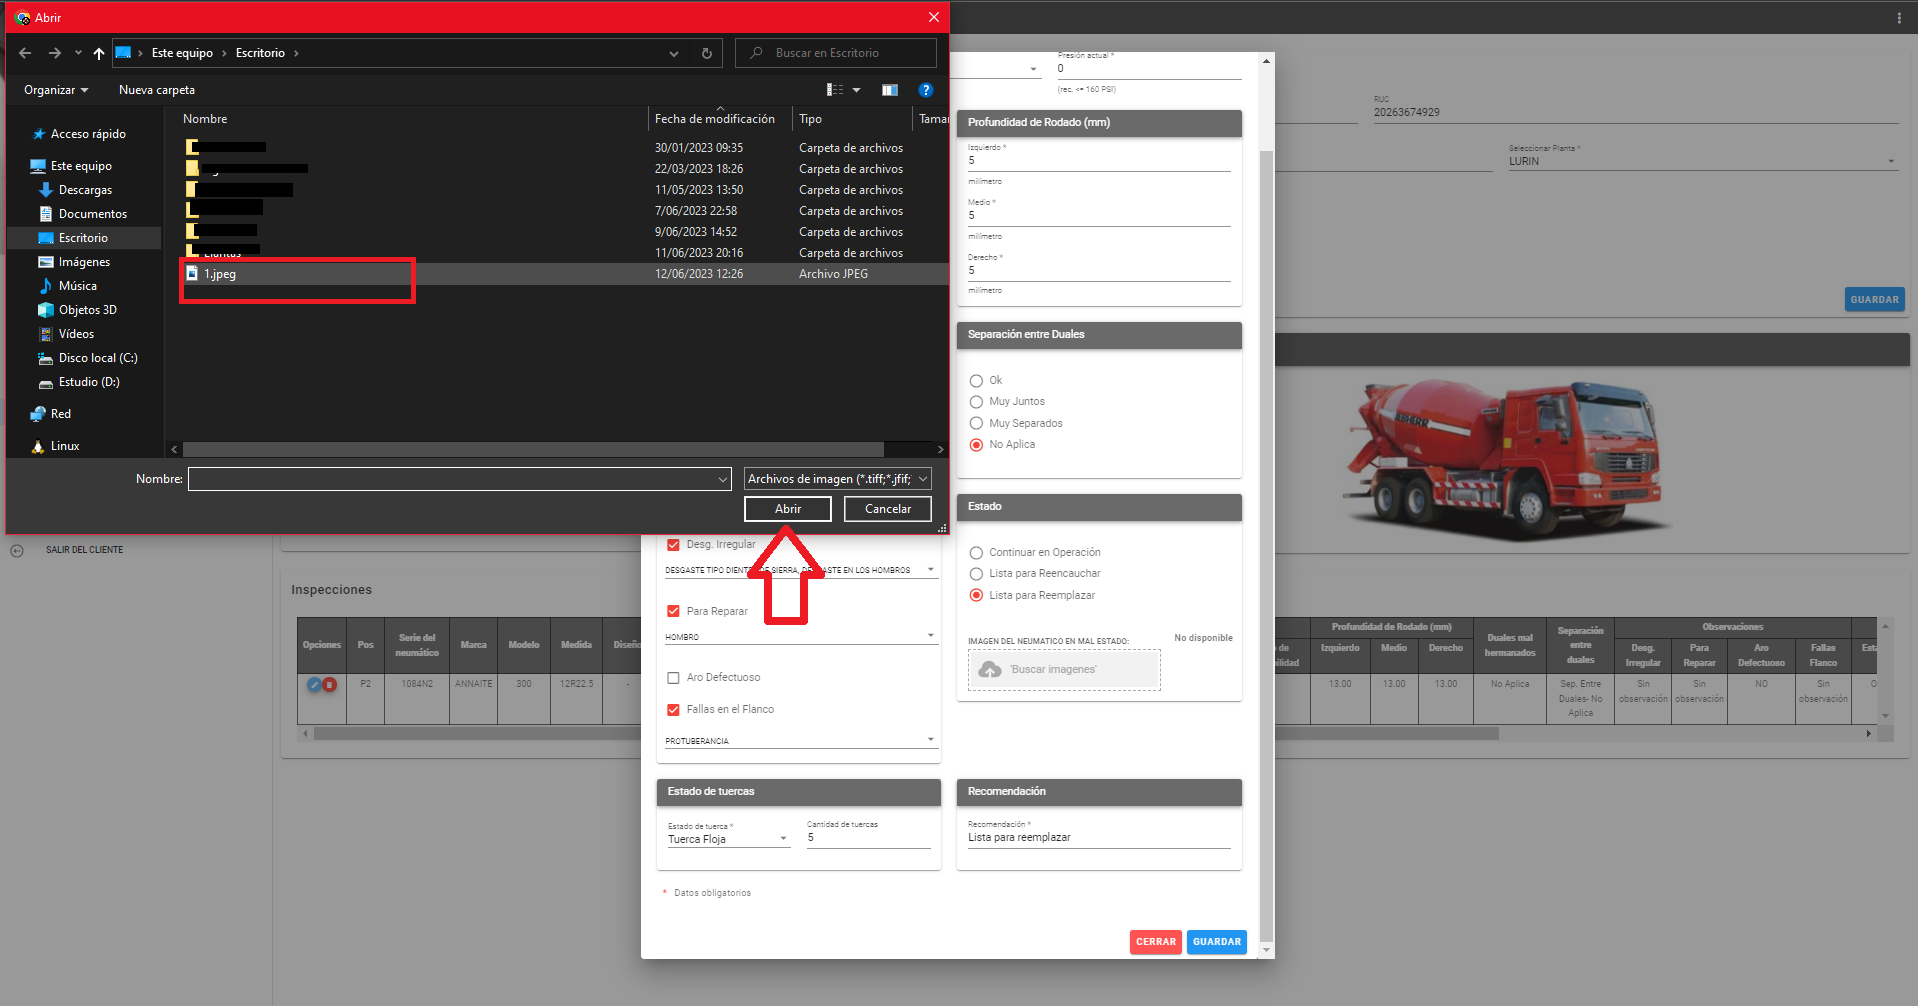The height and width of the screenshot is (1006, 1918).
Task: Expand the Estado de tuerca dropdown
Action: (x=728, y=839)
